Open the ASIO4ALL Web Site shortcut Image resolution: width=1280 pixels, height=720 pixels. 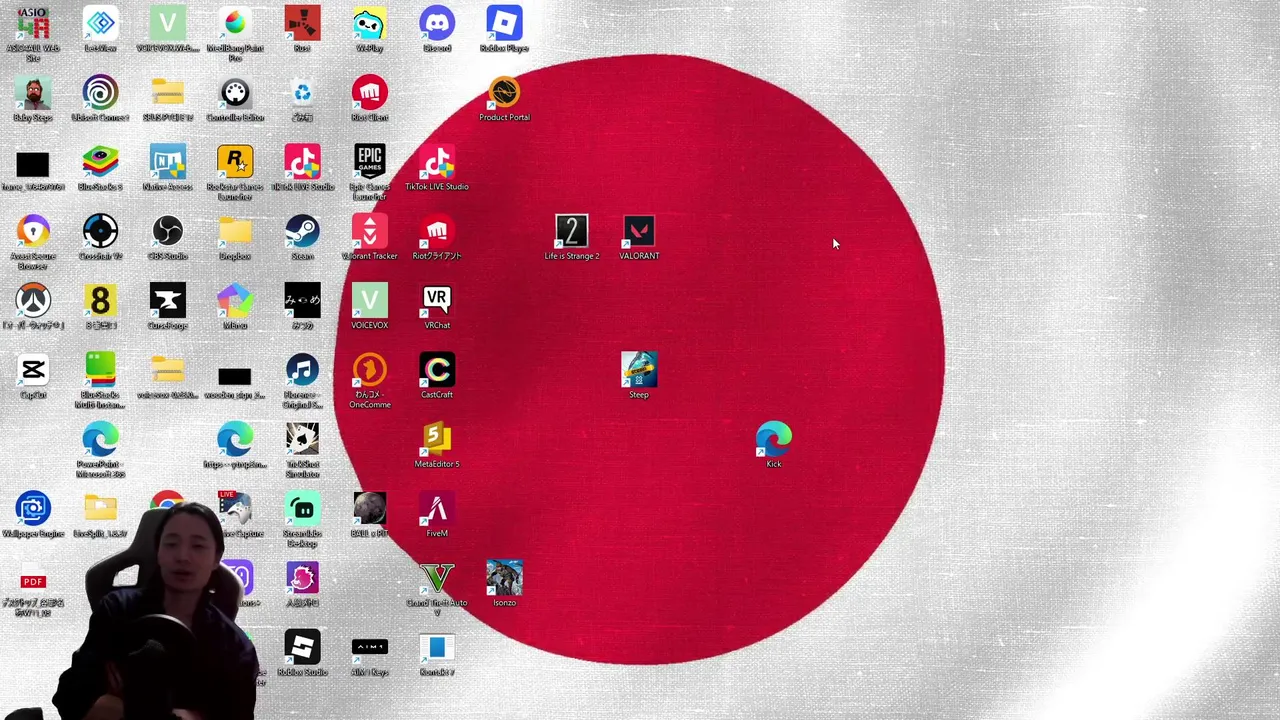[x=33, y=24]
